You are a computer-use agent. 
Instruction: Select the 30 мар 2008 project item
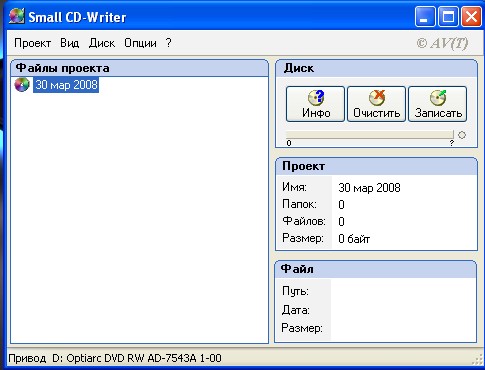(x=66, y=85)
